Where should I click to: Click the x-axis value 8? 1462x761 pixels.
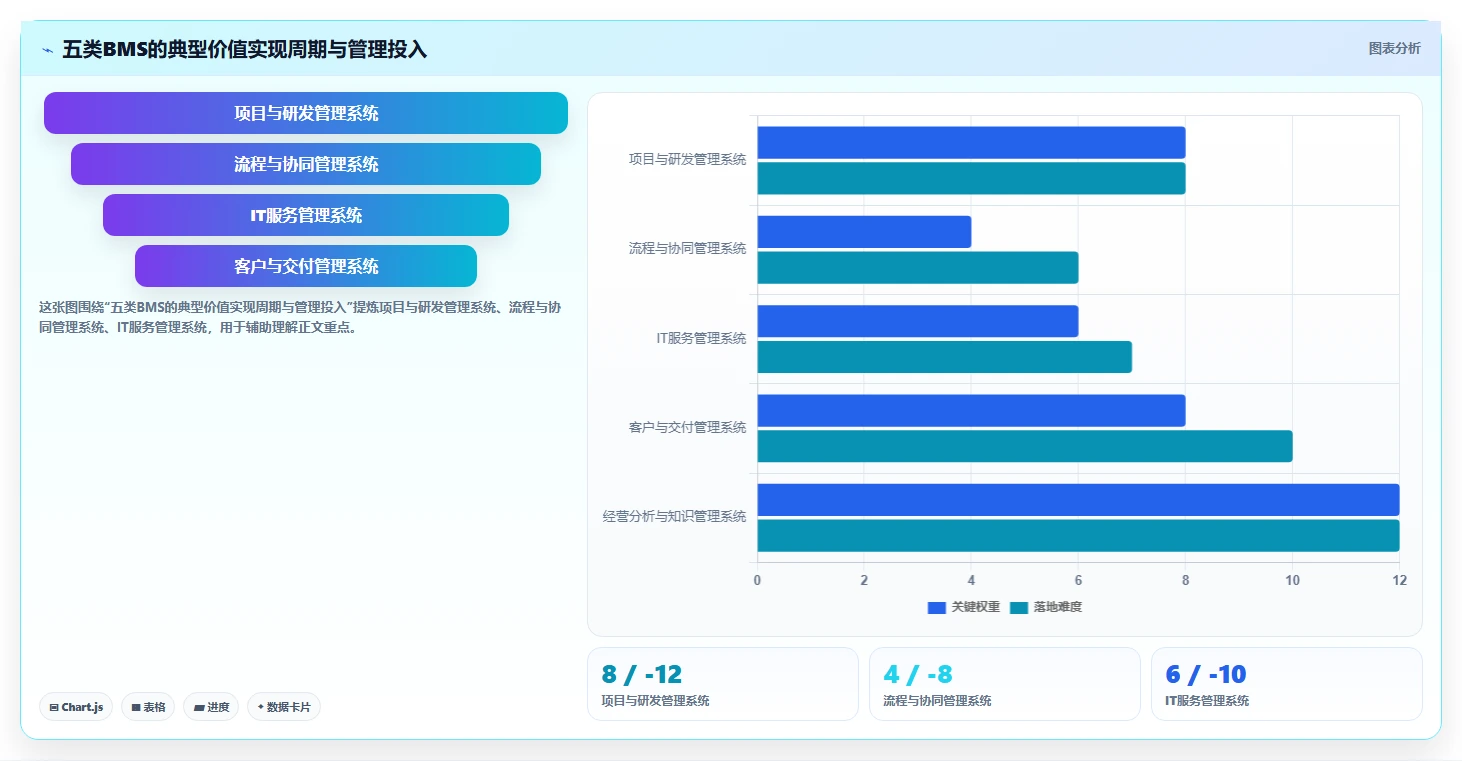[x=1185, y=580]
